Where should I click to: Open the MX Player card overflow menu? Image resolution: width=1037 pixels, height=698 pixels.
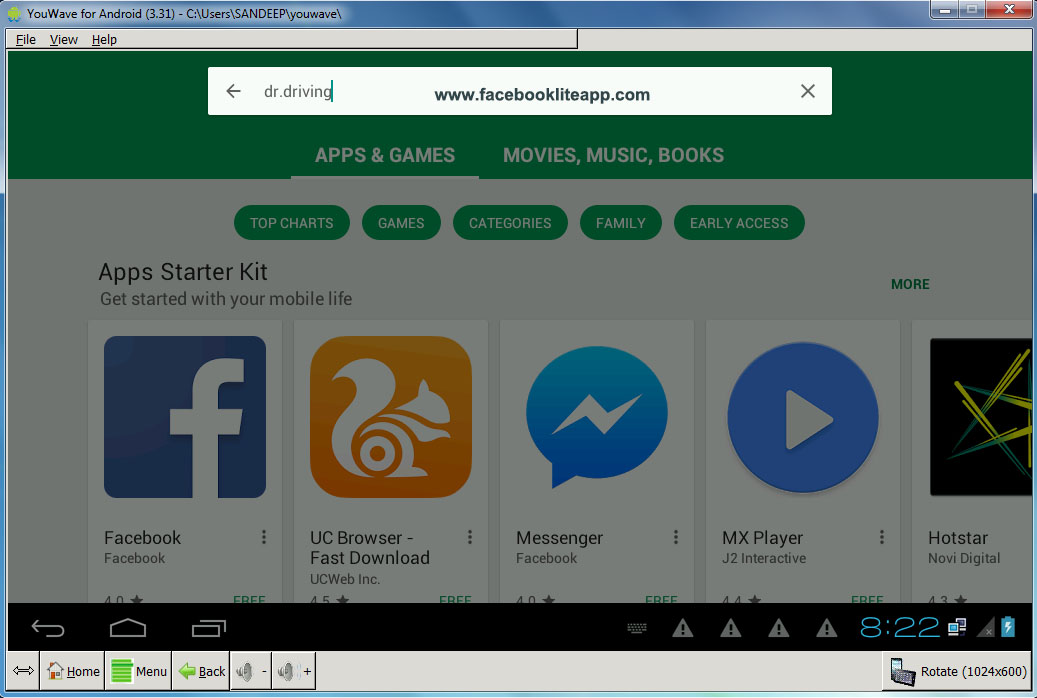pos(882,537)
